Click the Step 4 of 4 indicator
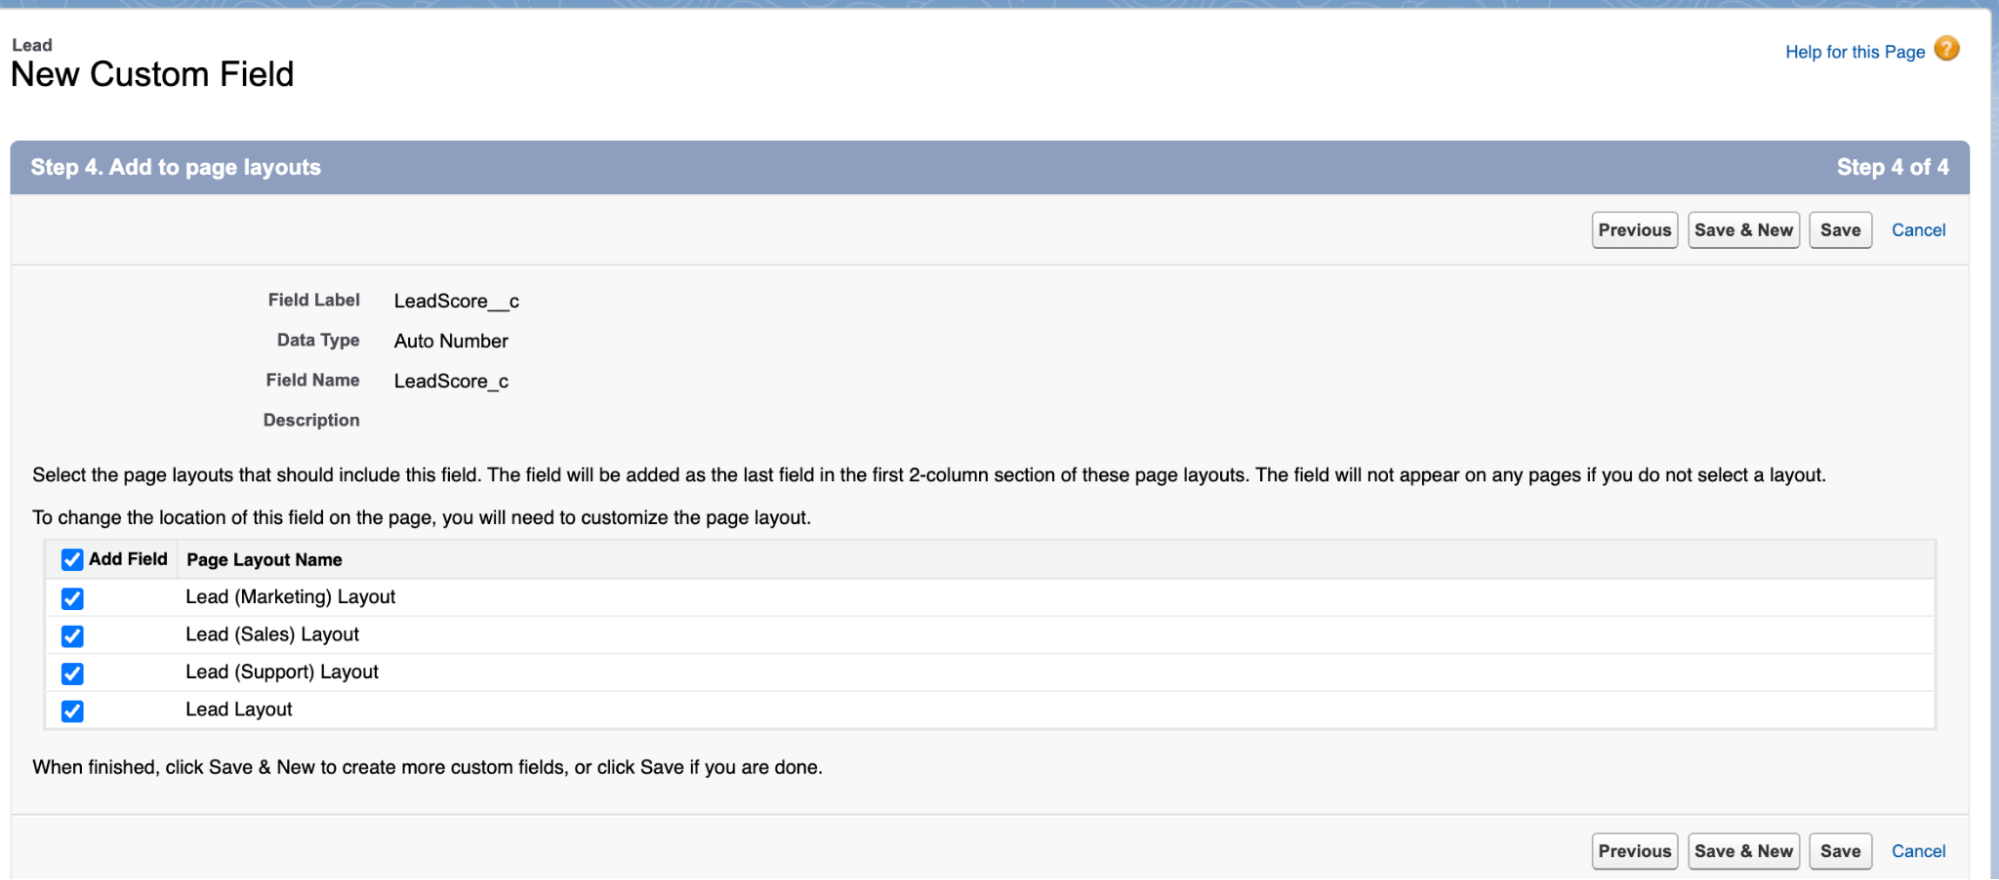The width and height of the screenshot is (1999, 880). click(x=1892, y=167)
